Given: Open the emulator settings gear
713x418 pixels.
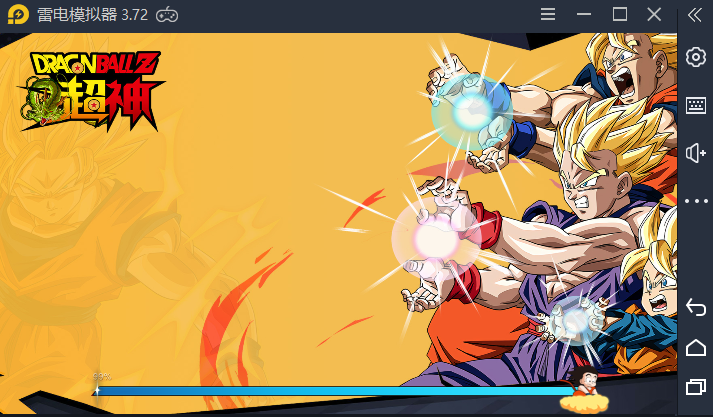Looking at the screenshot, I should [696, 57].
